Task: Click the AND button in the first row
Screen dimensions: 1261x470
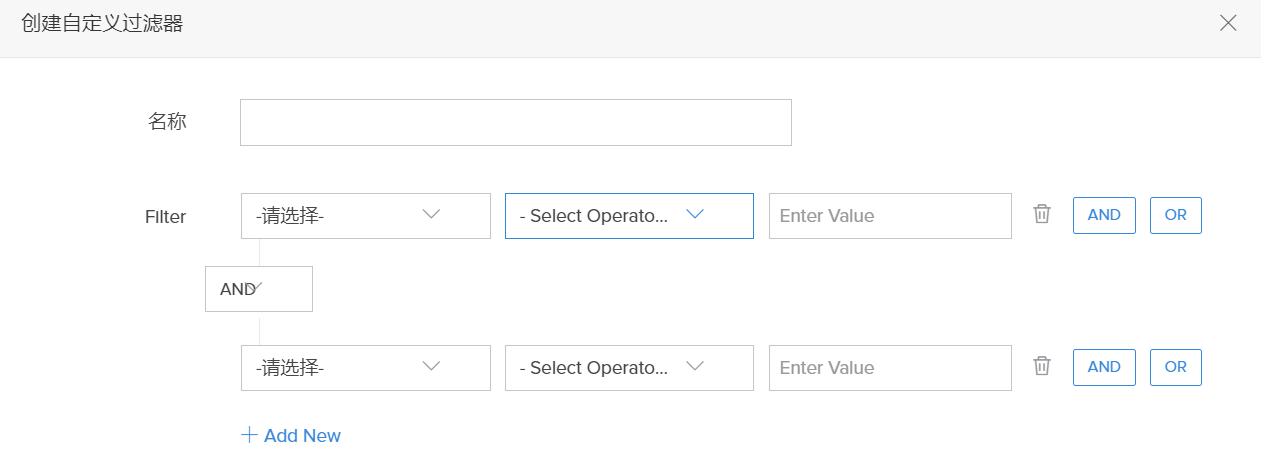Action: [x=1104, y=215]
